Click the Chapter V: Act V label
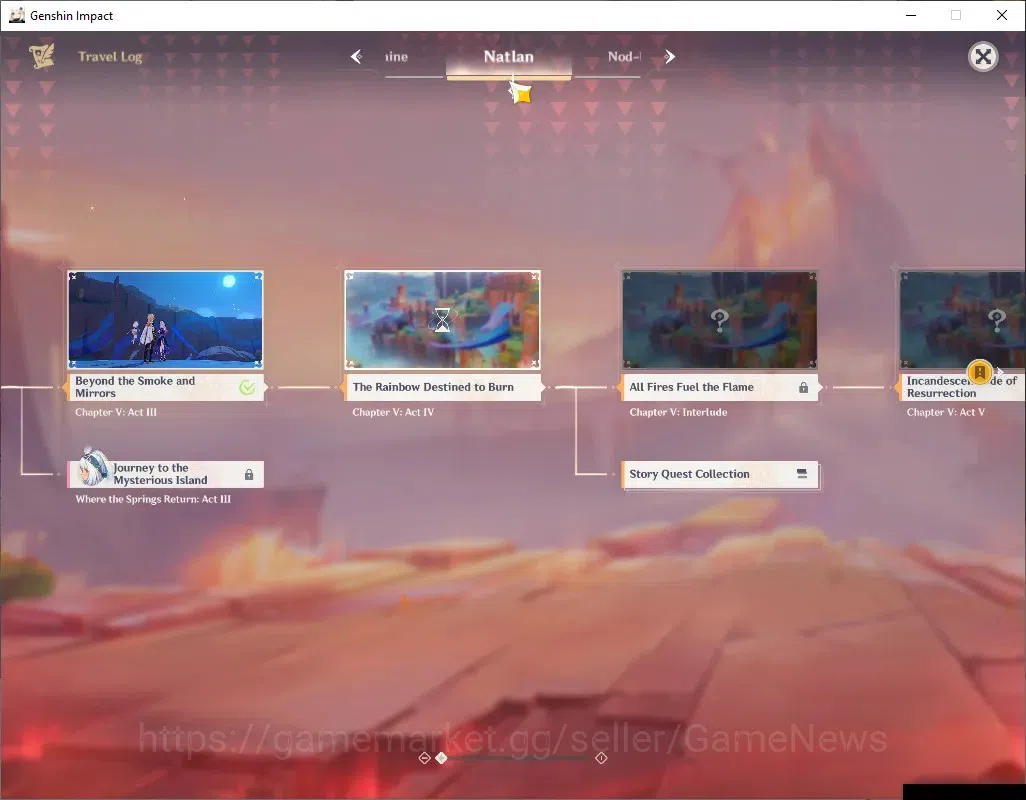Viewport: 1026px width, 800px height. pos(946,412)
